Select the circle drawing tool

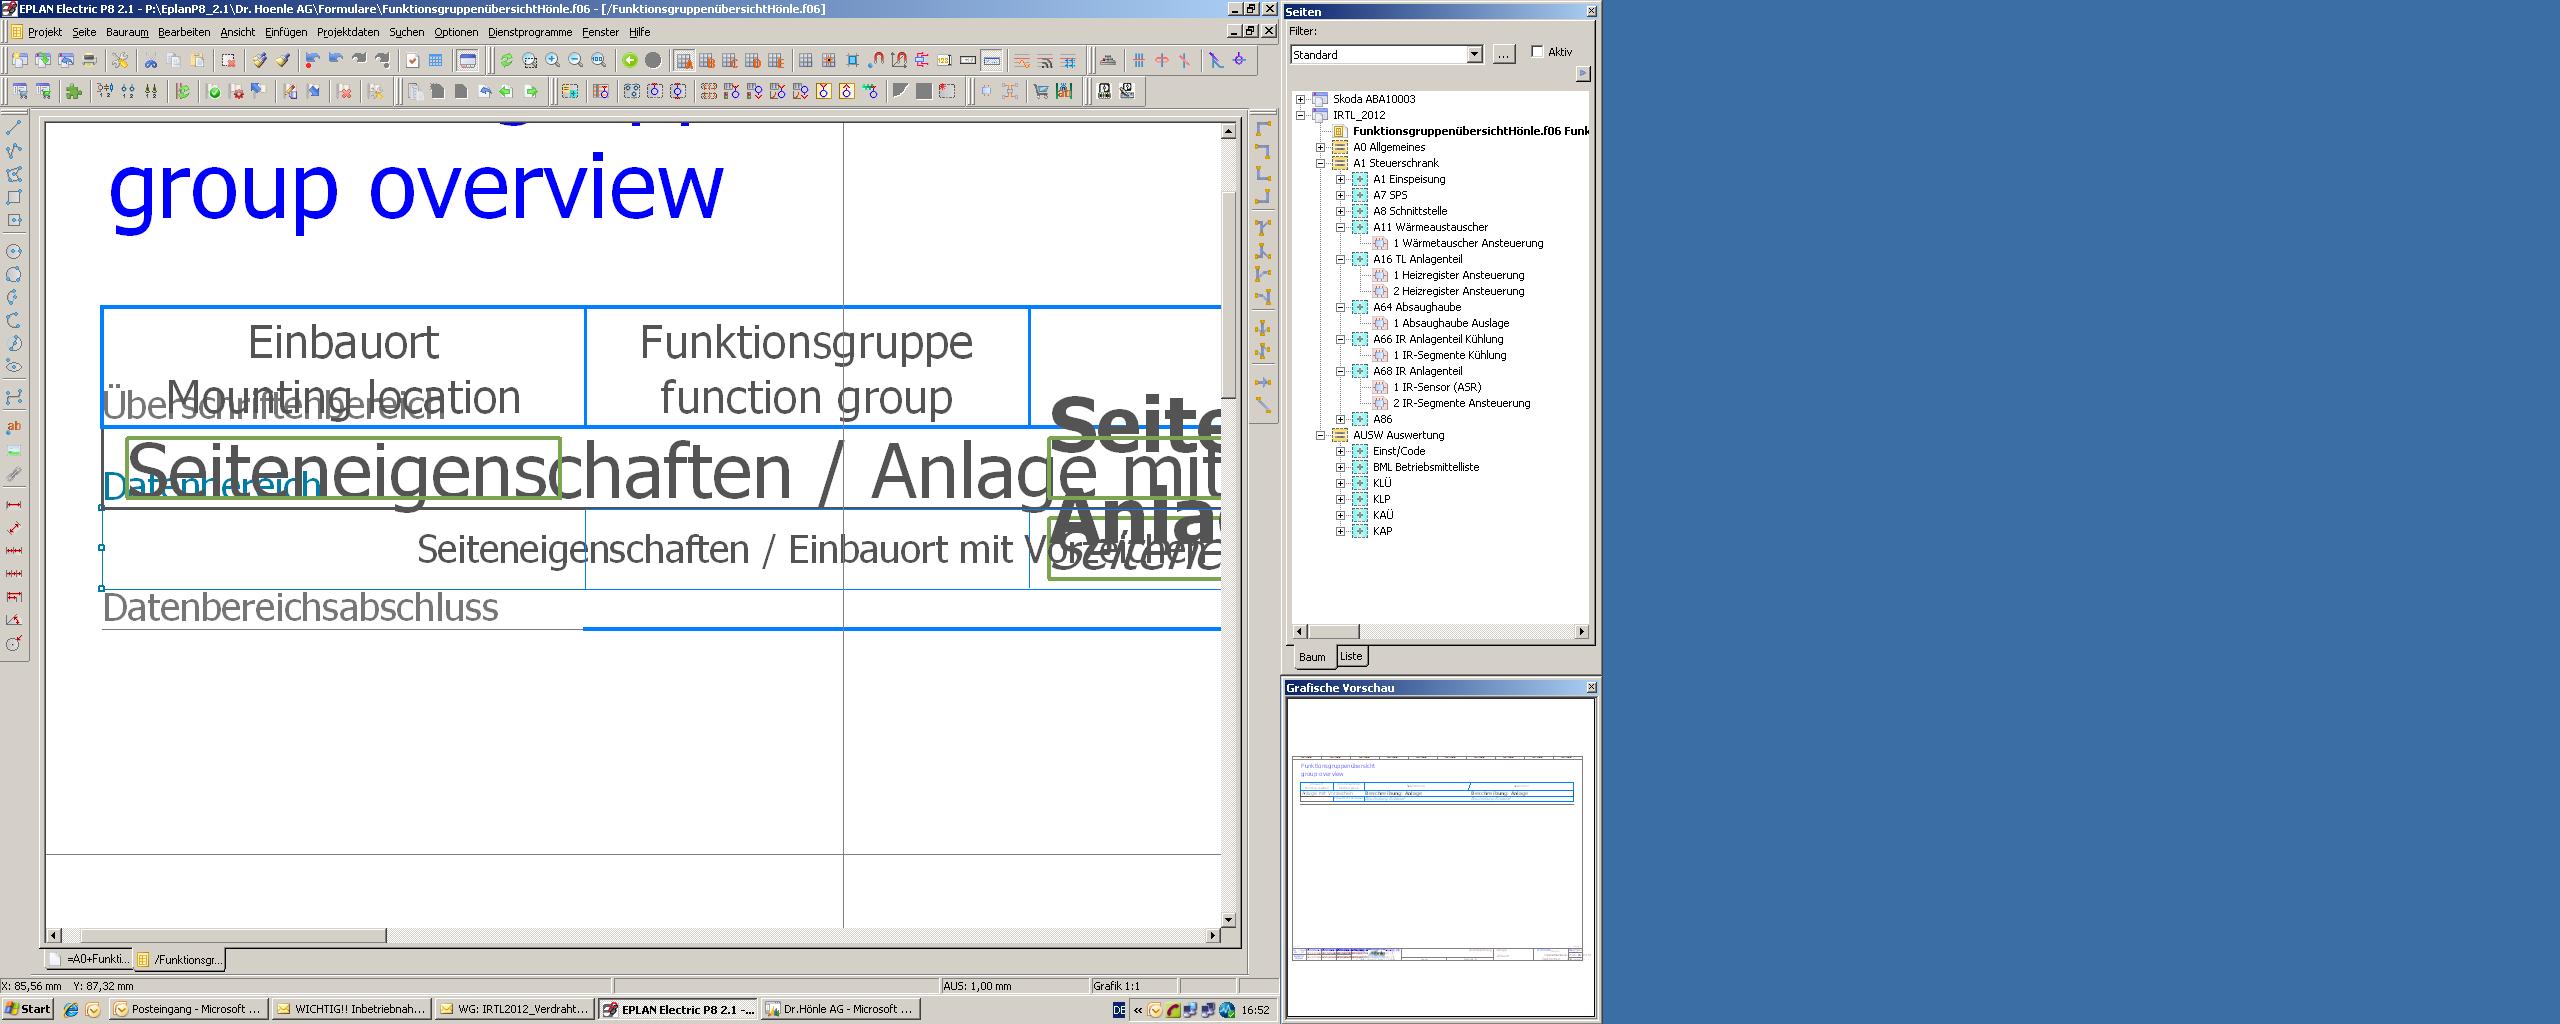14,251
